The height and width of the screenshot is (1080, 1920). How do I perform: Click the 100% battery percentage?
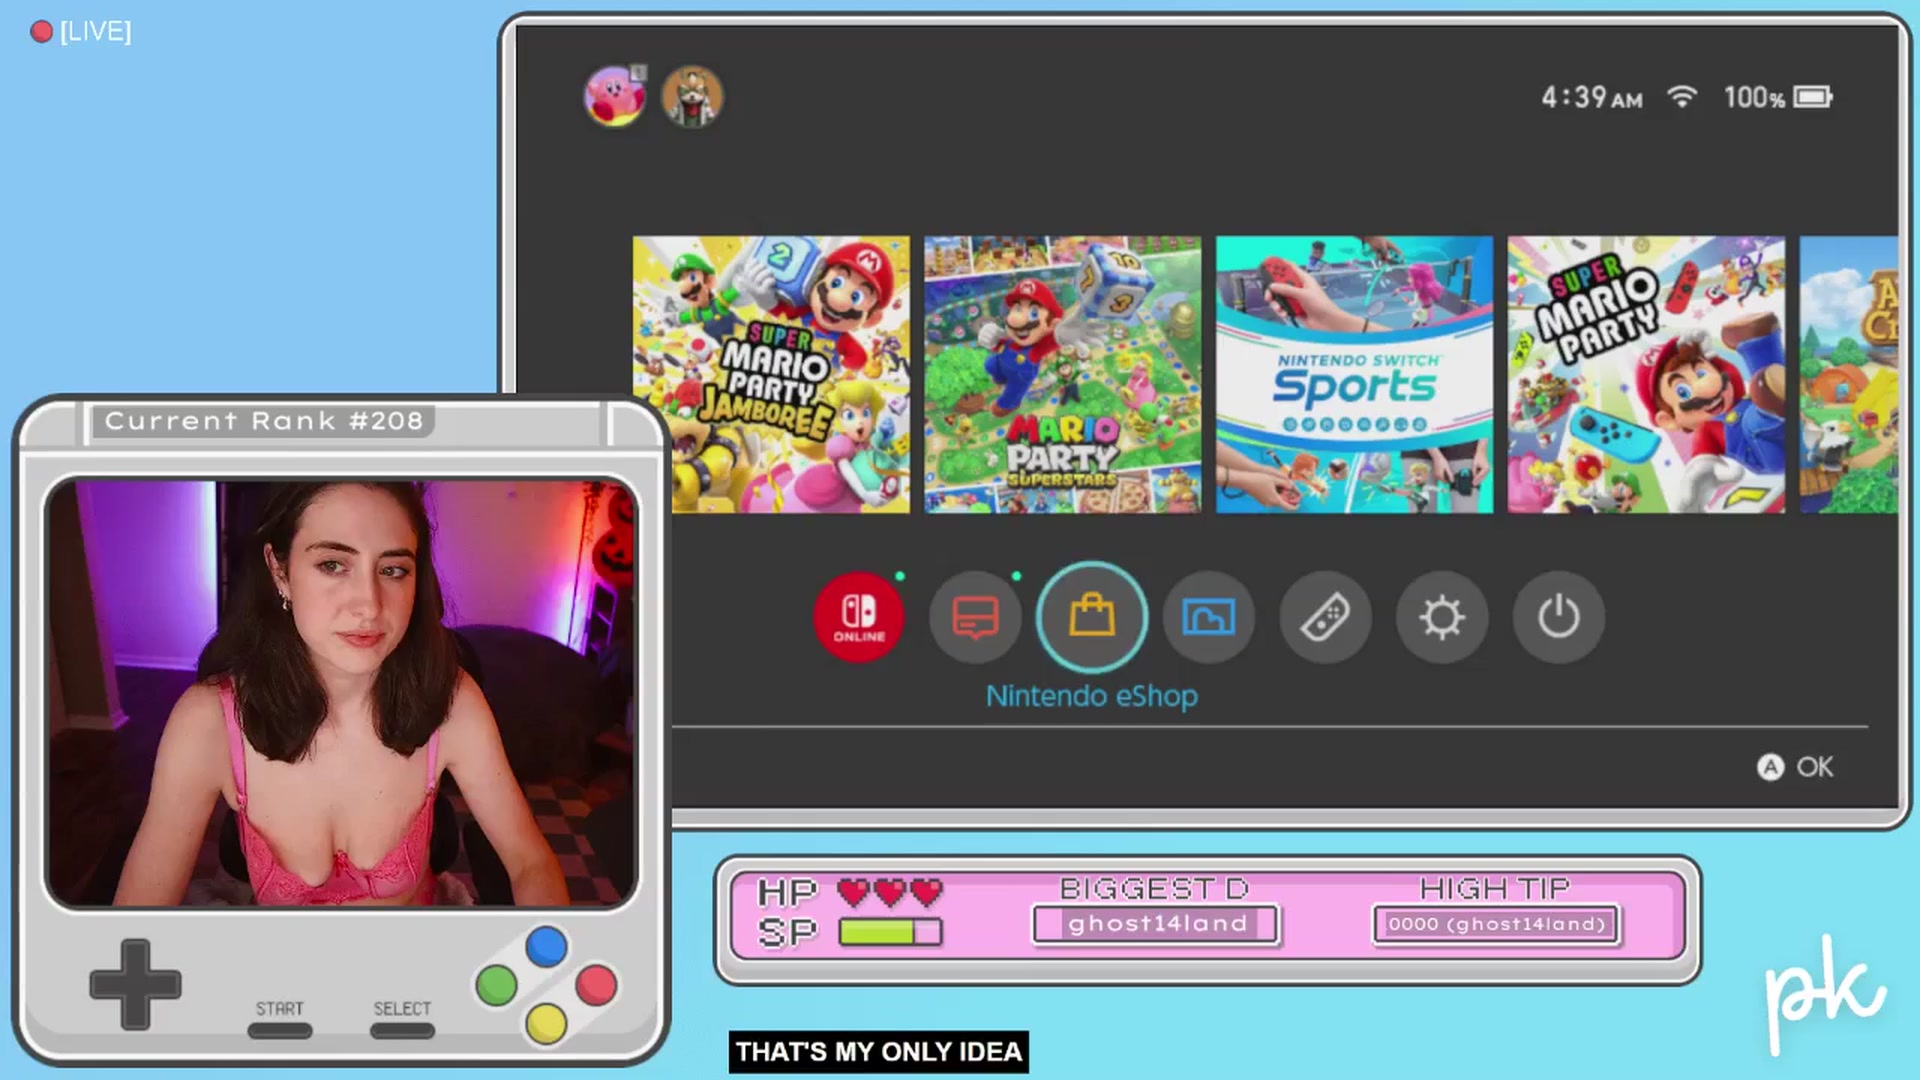(1754, 97)
